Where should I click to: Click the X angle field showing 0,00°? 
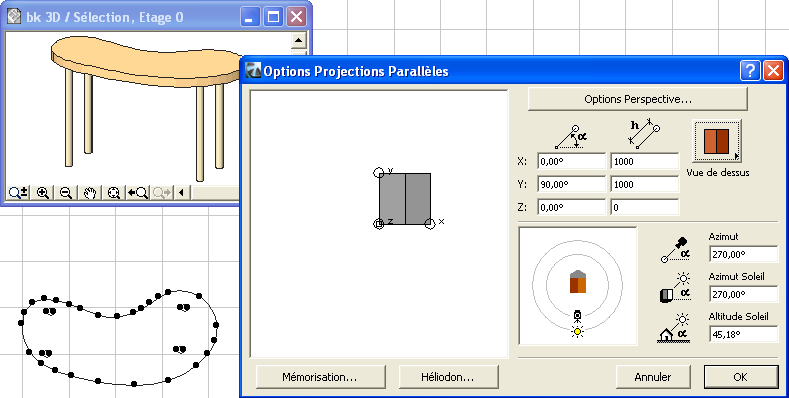click(x=571, y=161)
